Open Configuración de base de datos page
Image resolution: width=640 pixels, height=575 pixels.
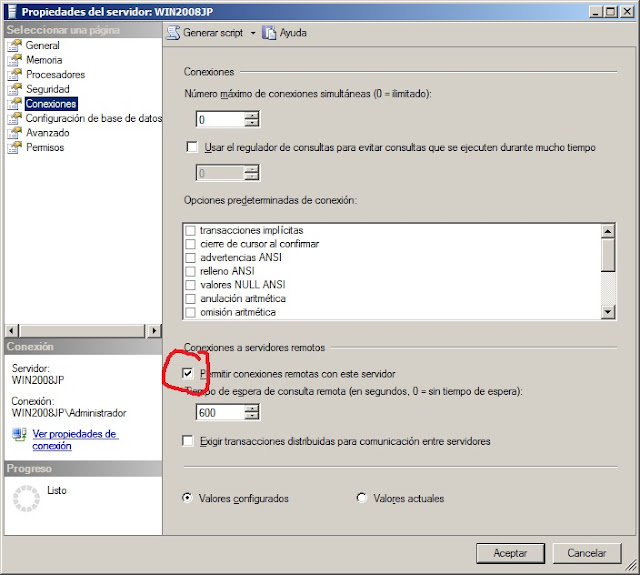click(93, 118)
